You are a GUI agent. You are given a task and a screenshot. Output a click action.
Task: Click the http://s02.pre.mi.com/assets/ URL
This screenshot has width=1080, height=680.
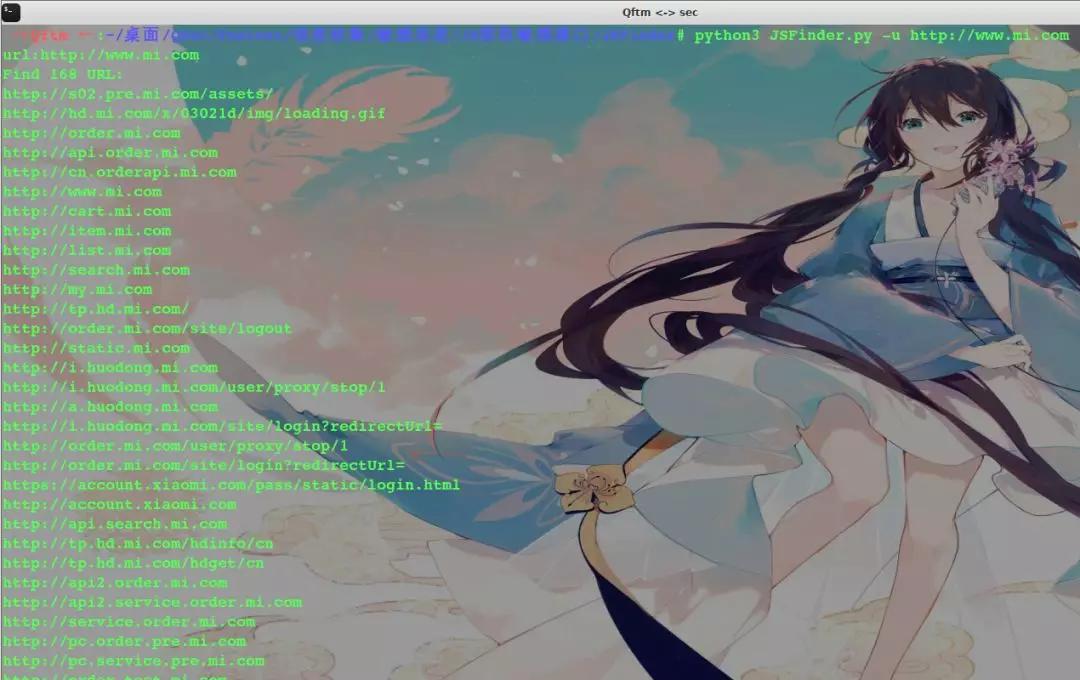click(x=138, y=94)
